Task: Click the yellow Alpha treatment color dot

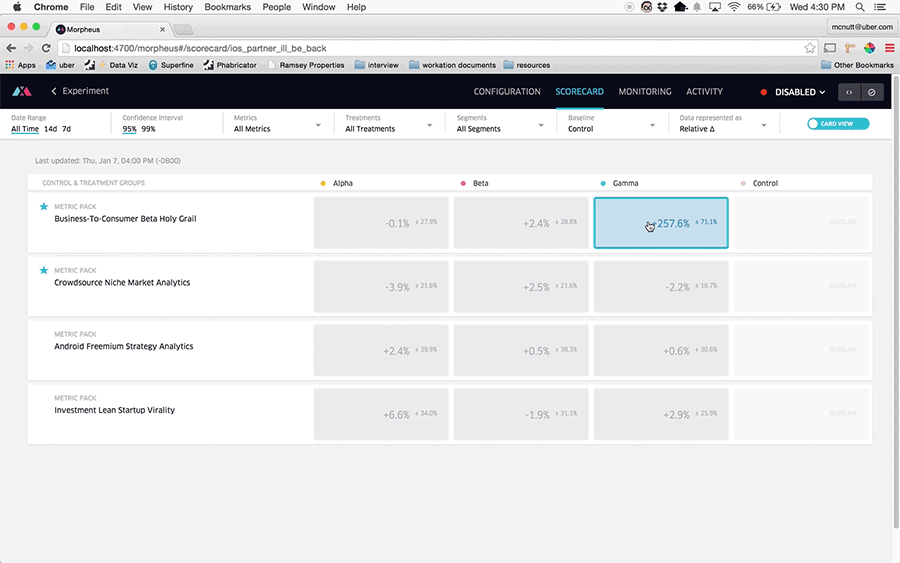Action: tap(323, 184)
